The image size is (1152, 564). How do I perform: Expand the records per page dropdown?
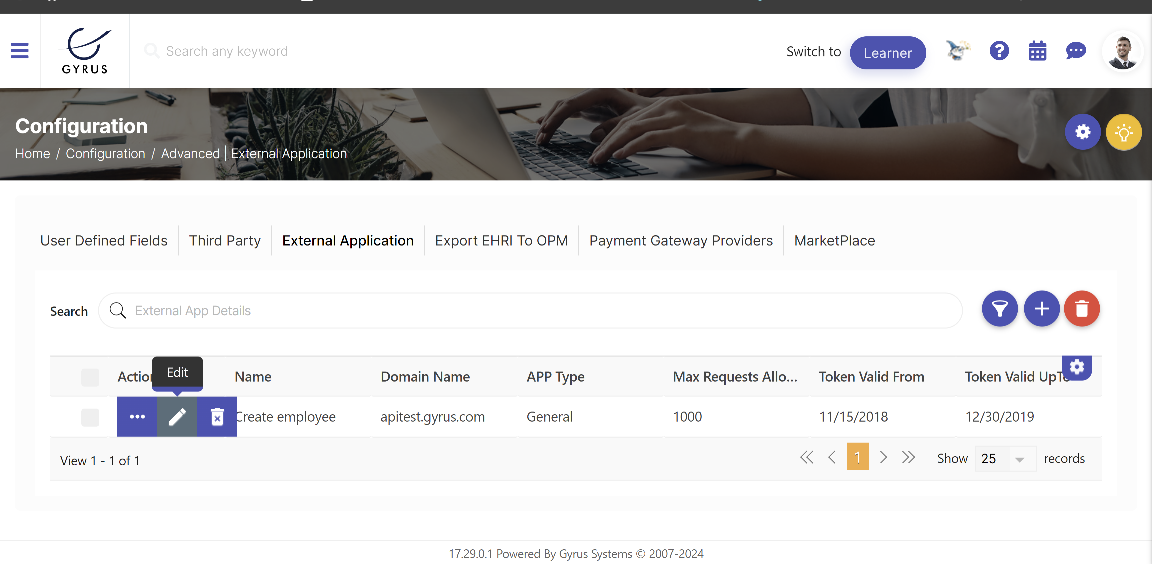tap(1005, 459)
